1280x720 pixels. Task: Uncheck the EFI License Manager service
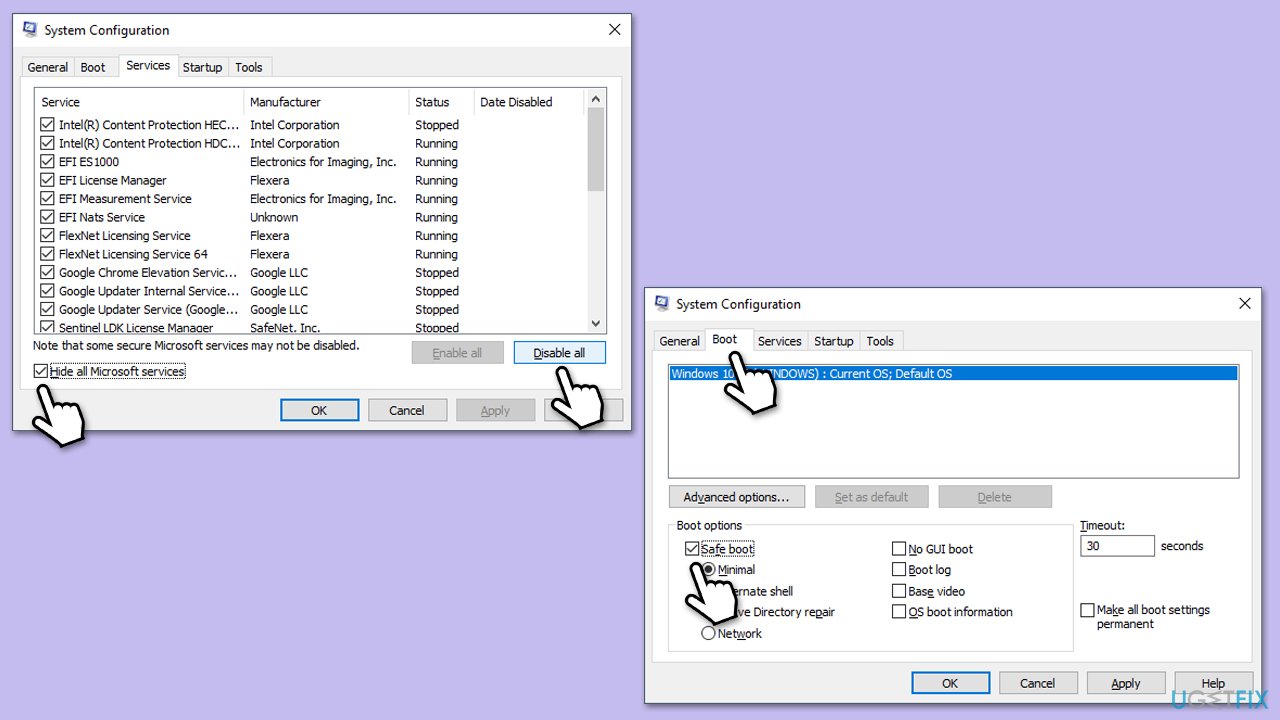point(47,180)
